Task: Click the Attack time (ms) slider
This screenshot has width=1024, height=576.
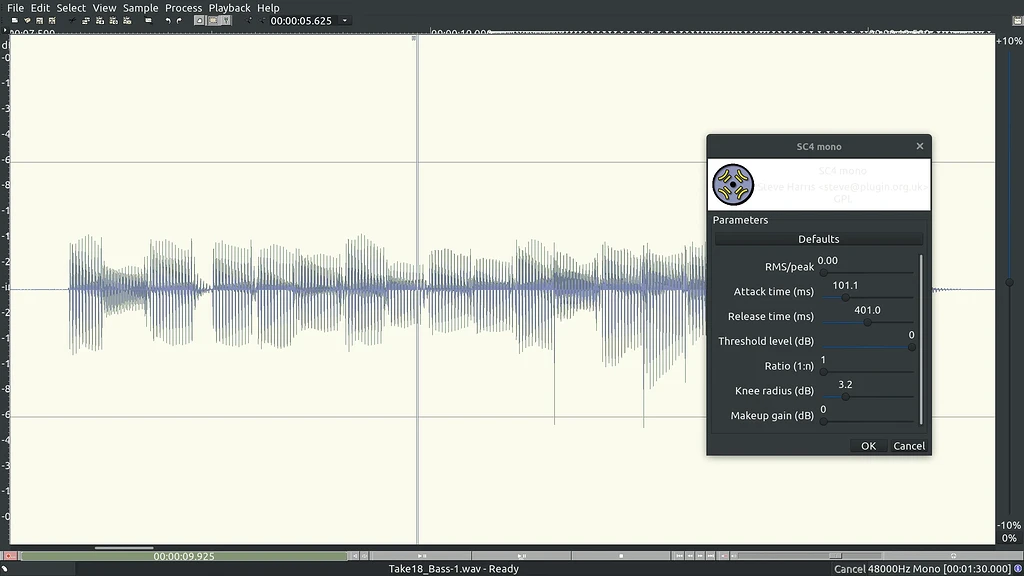Action: click(x=867, y=297)
